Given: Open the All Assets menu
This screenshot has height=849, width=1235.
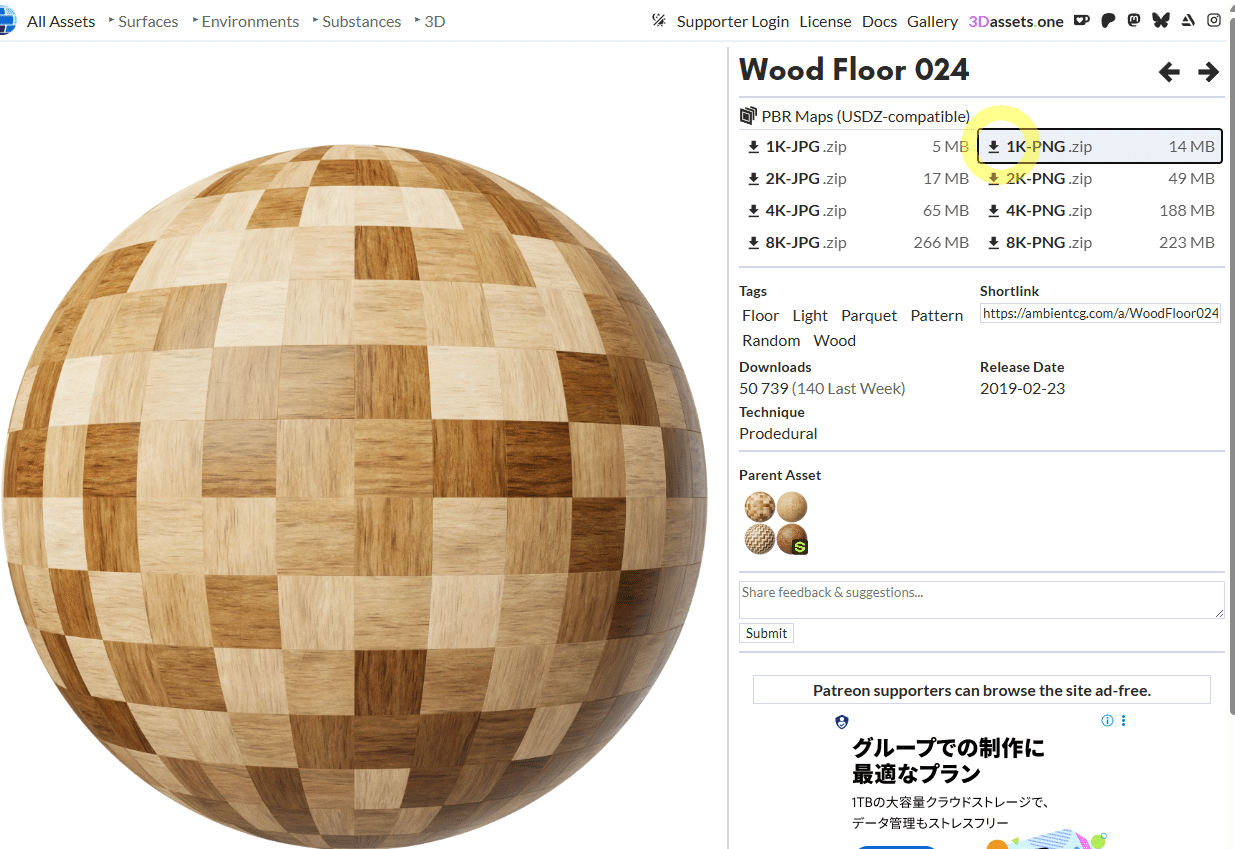Looking at the screenshot, I should click(x=61, y=21).
